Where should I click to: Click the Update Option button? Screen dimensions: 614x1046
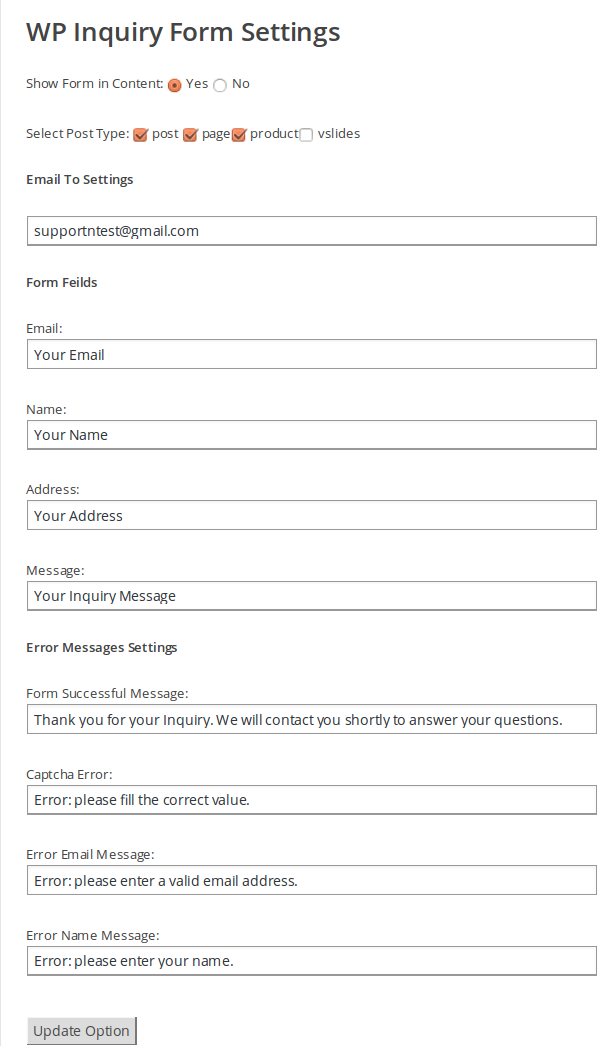pos(81,1031)
